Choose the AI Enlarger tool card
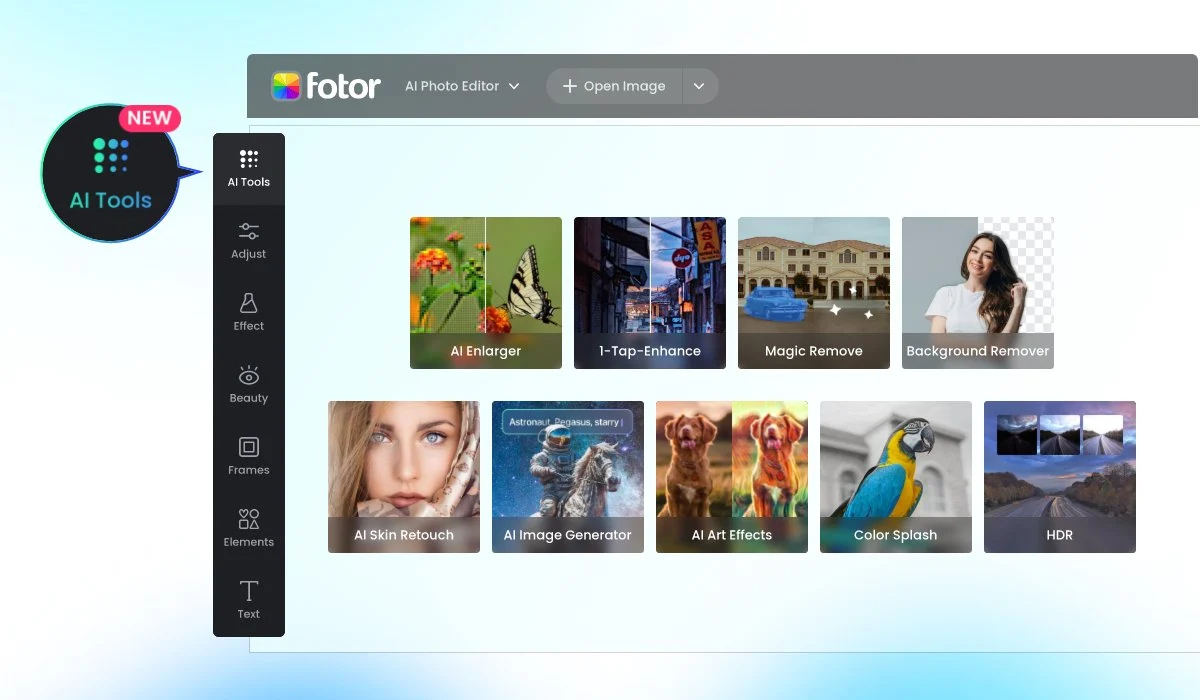Viewport: 1200px width, 700px height. tap(486, 293)
